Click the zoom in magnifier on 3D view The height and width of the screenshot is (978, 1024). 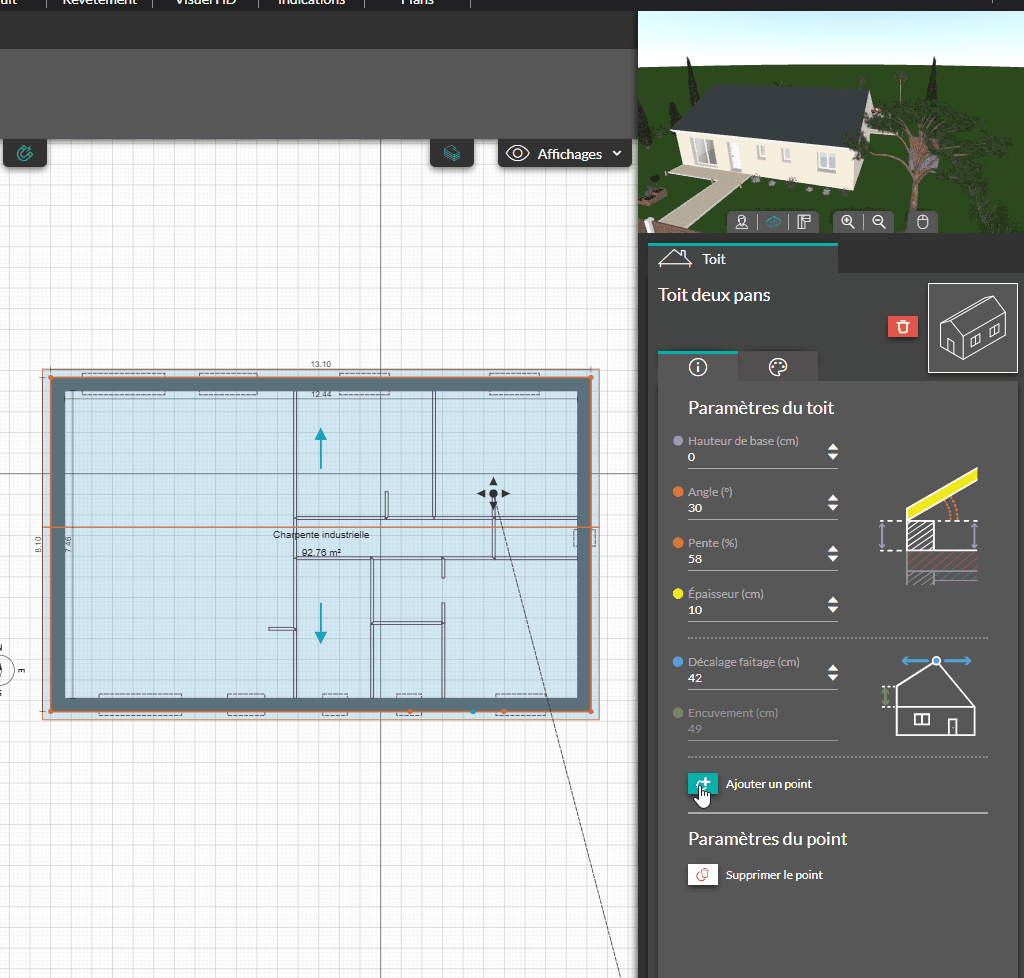point(848,222)
